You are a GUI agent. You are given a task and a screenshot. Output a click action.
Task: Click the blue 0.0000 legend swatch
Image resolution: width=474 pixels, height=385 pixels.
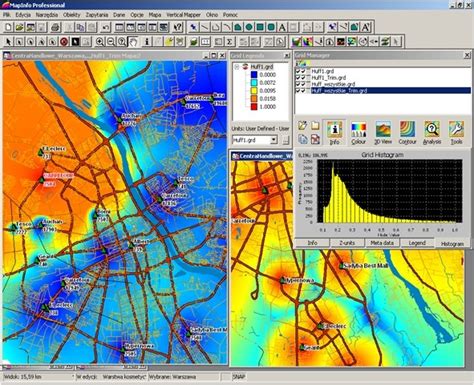pyautogui.click(x=254, y=75)
